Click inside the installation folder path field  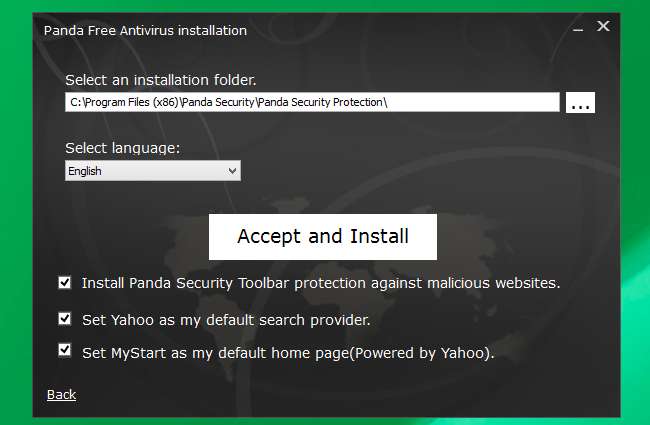coord(312,102)
